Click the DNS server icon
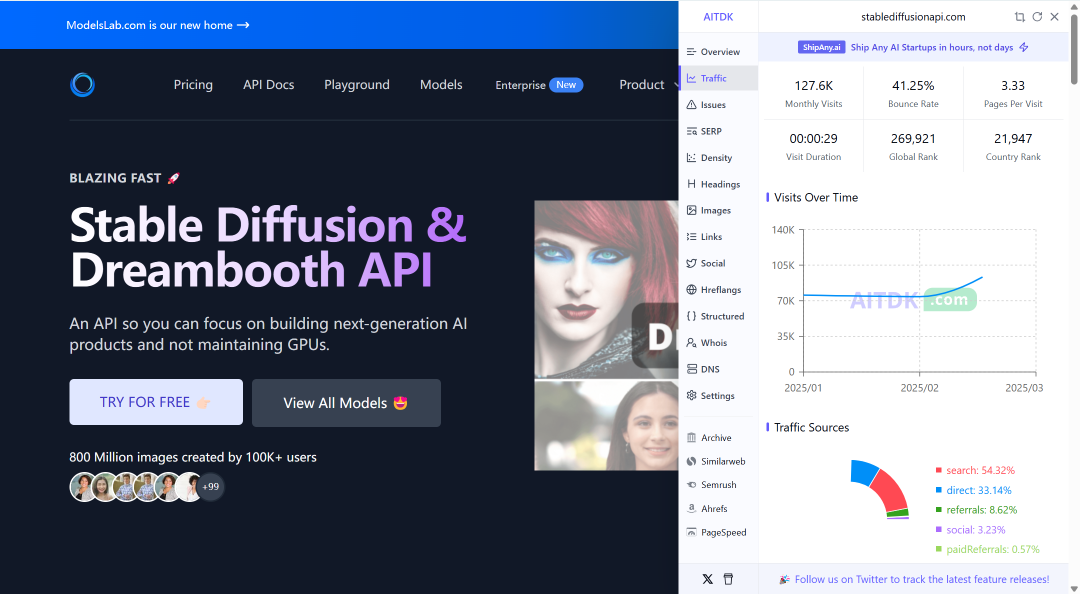This screenshot has height=594, width=1080. click(692, 369)
